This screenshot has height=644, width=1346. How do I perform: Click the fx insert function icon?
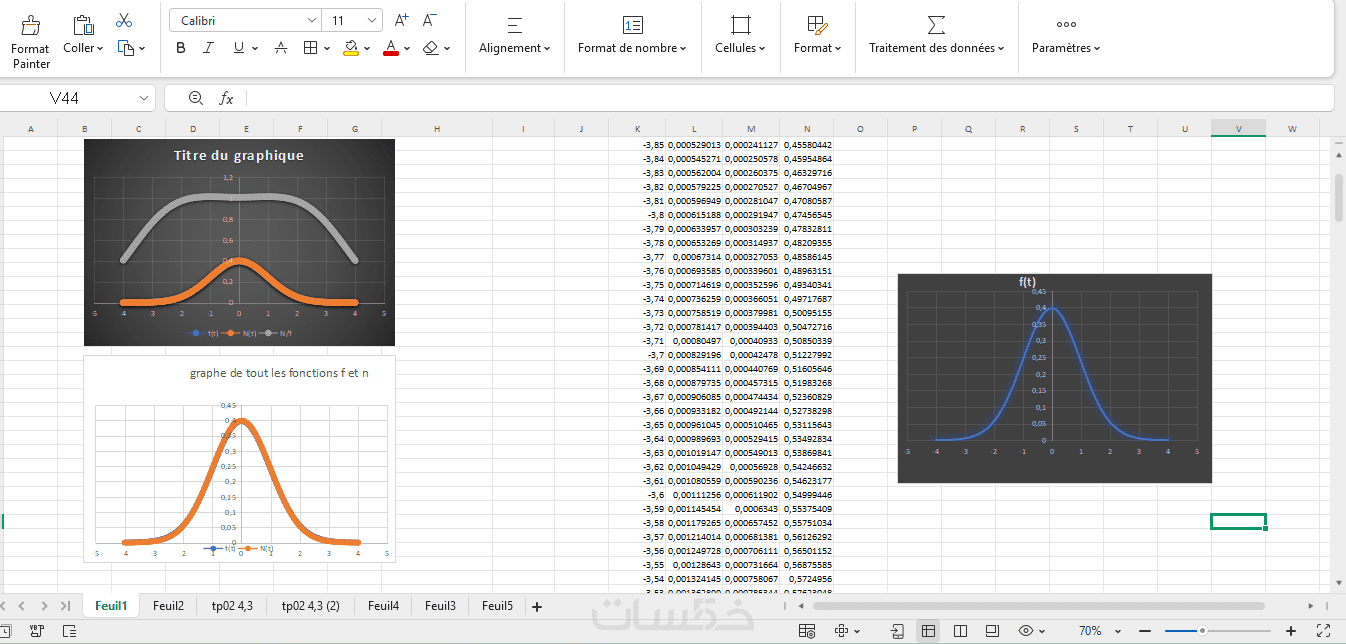tap(227, 98)
